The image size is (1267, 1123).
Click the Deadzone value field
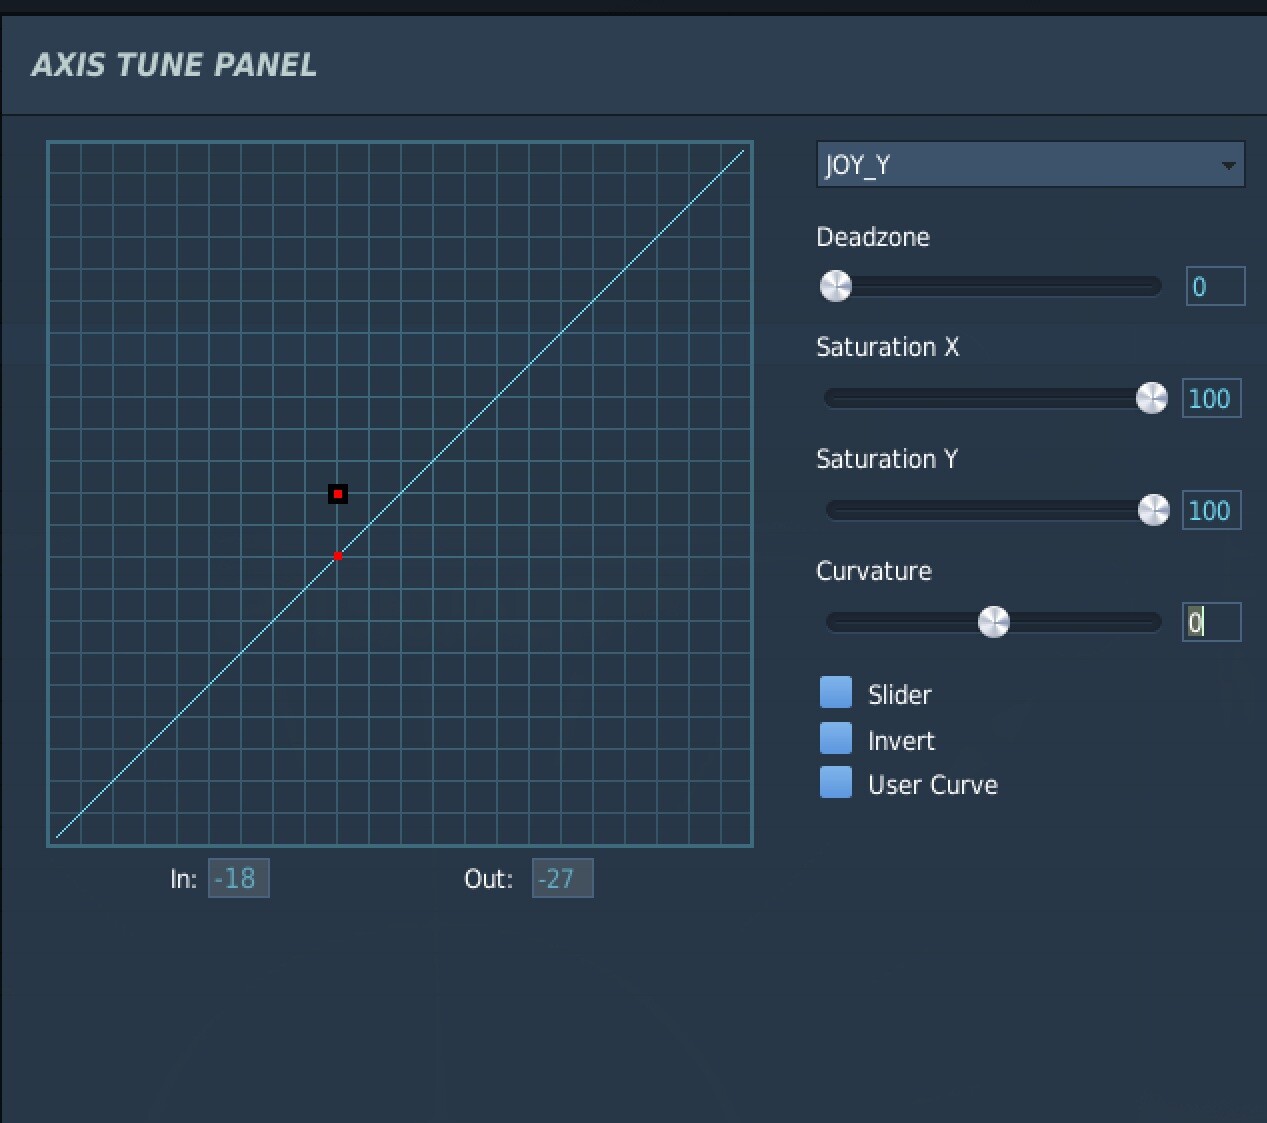point(1215,286)
